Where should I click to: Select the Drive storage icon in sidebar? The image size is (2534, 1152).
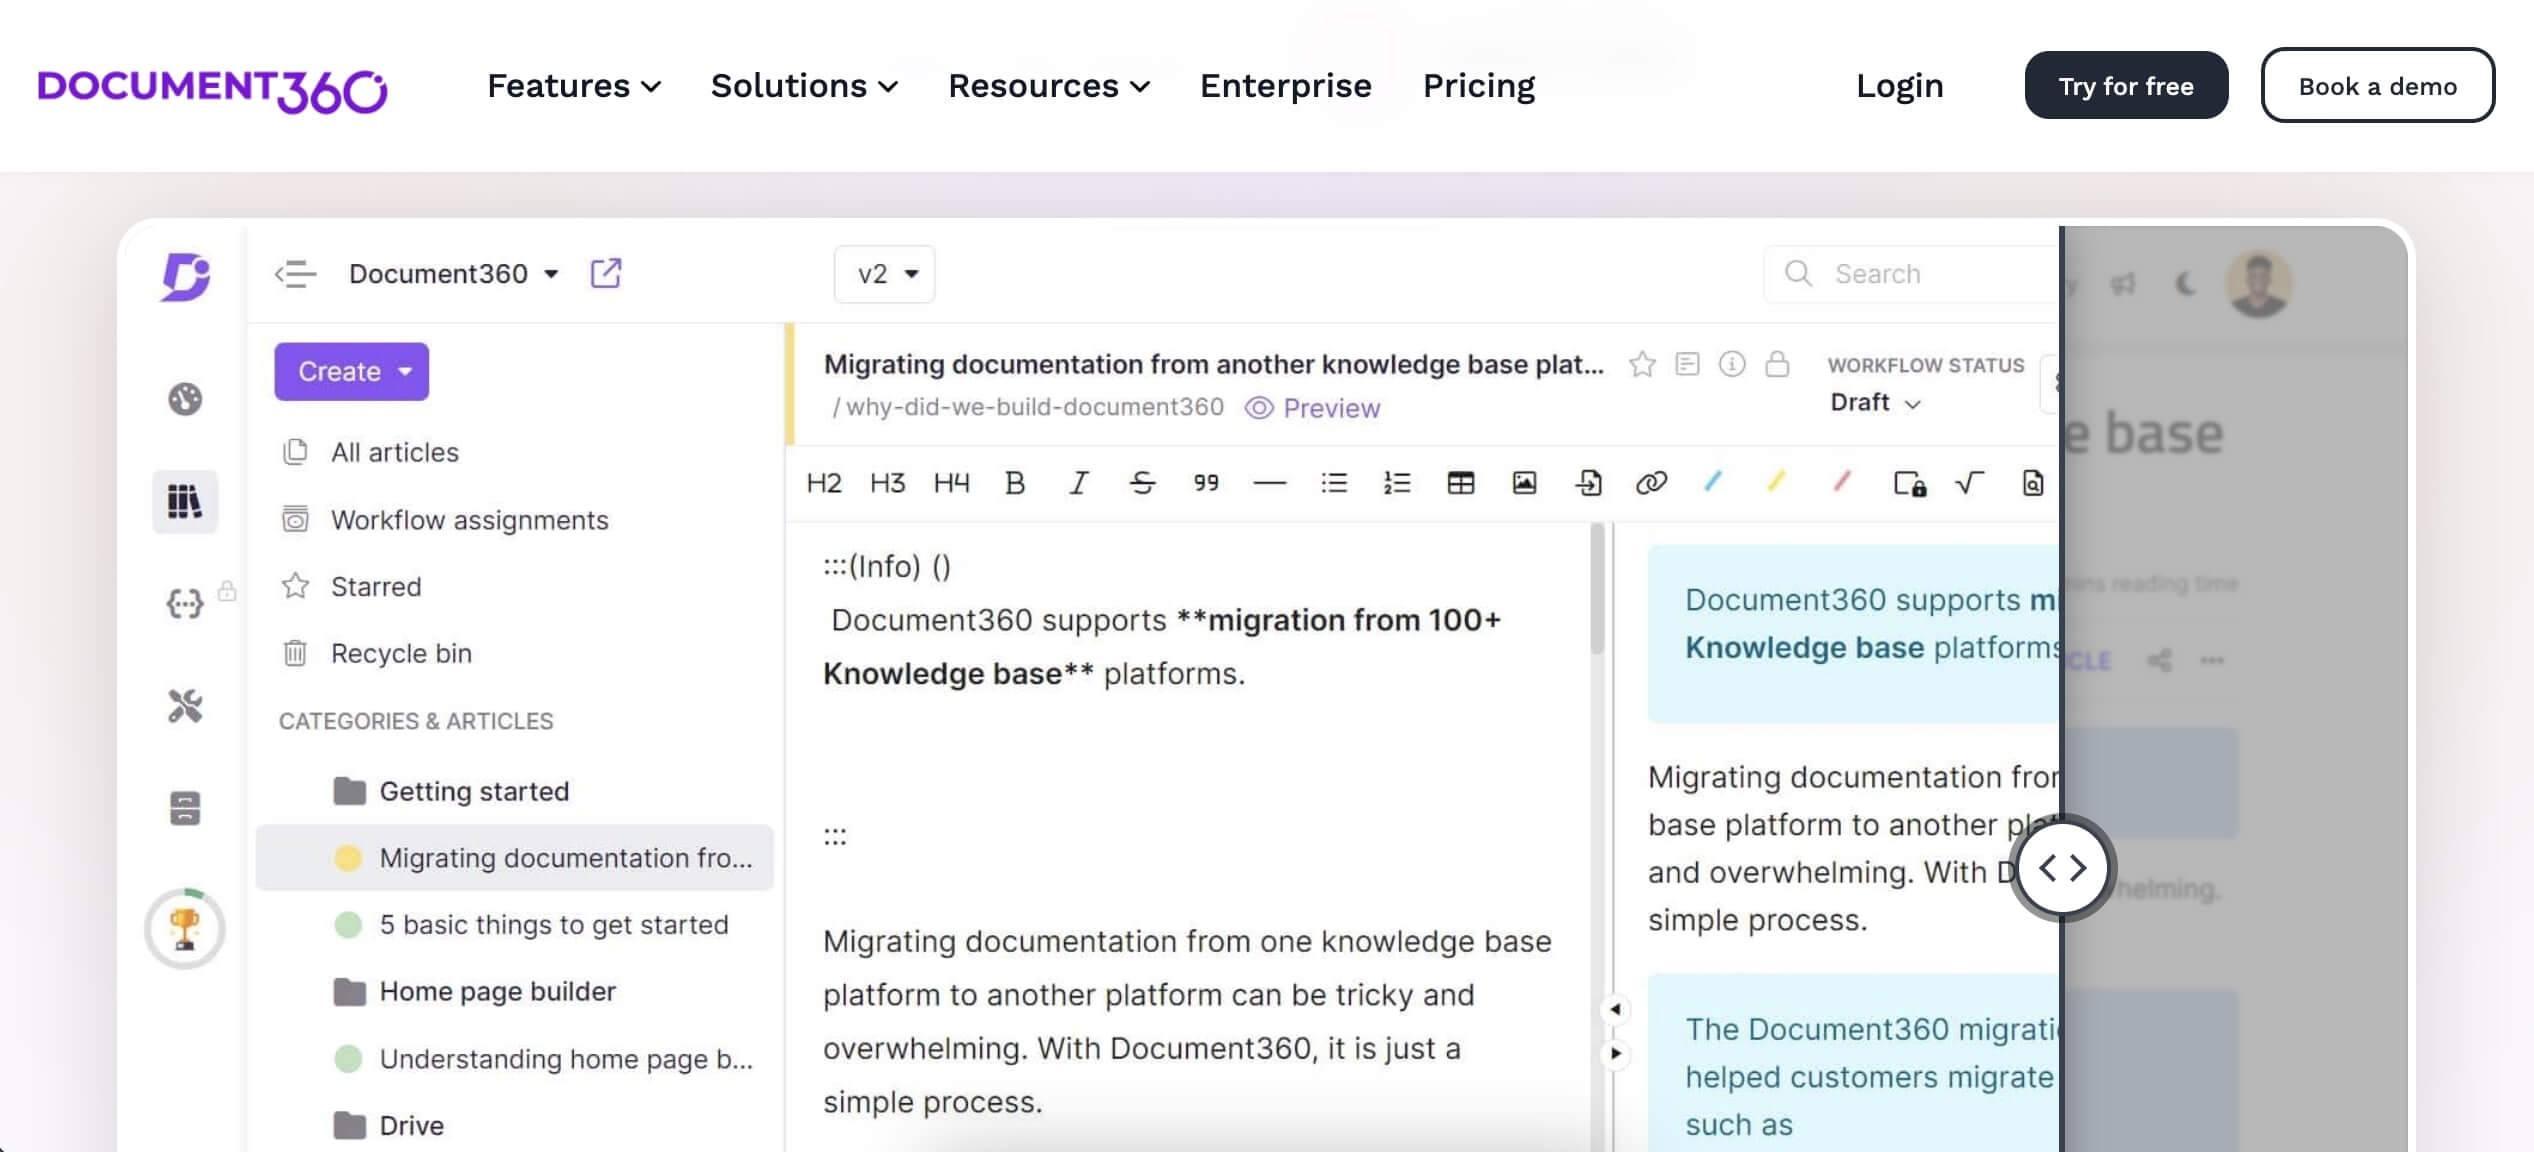pos(184,809)
